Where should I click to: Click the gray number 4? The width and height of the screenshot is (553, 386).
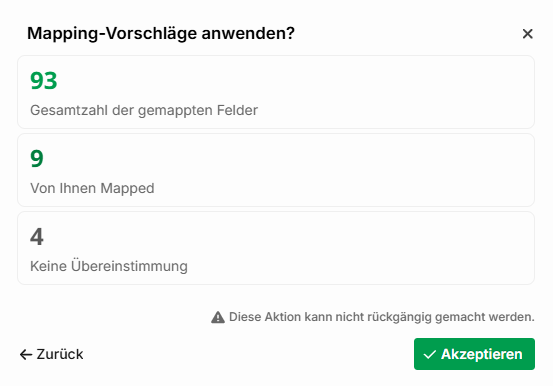click(37, 237)
